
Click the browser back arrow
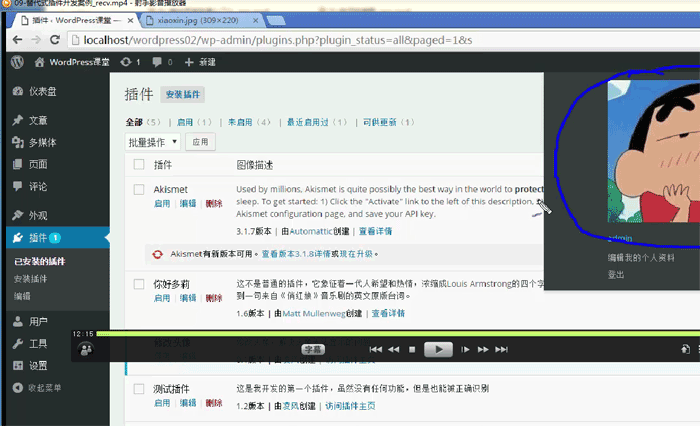pos(17,40)
